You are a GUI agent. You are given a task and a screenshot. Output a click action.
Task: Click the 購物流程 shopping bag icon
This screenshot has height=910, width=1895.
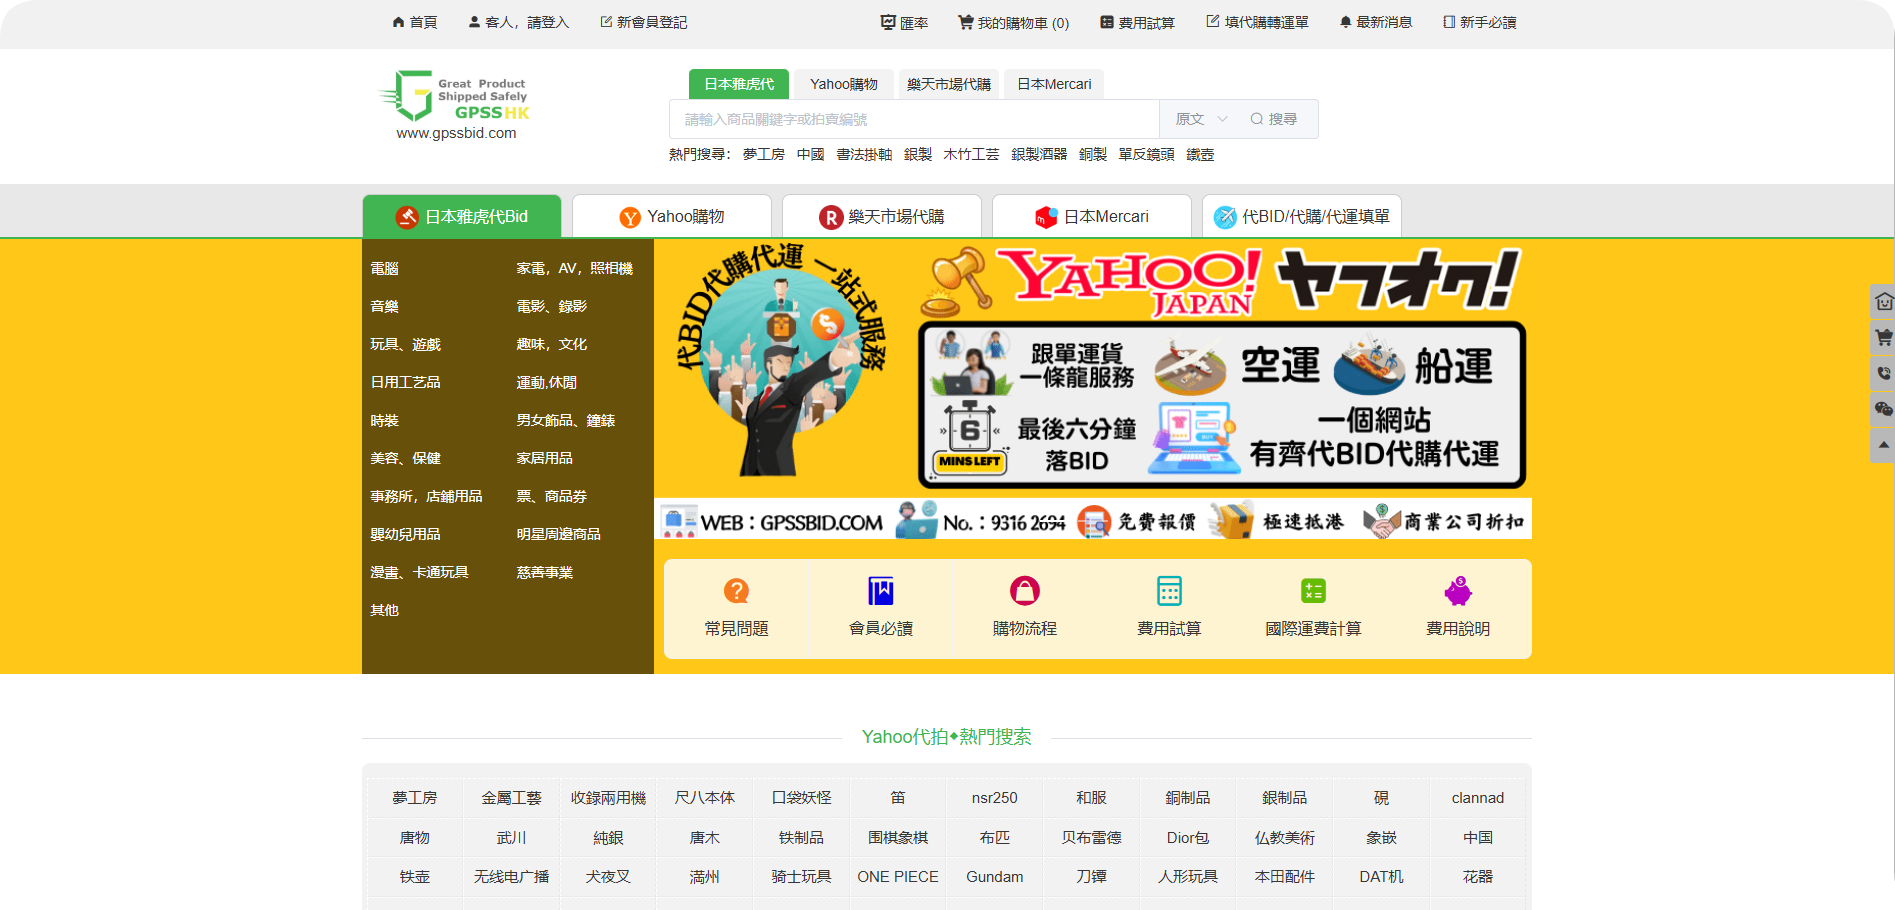pyautogui.click(x=1024, y=591)
